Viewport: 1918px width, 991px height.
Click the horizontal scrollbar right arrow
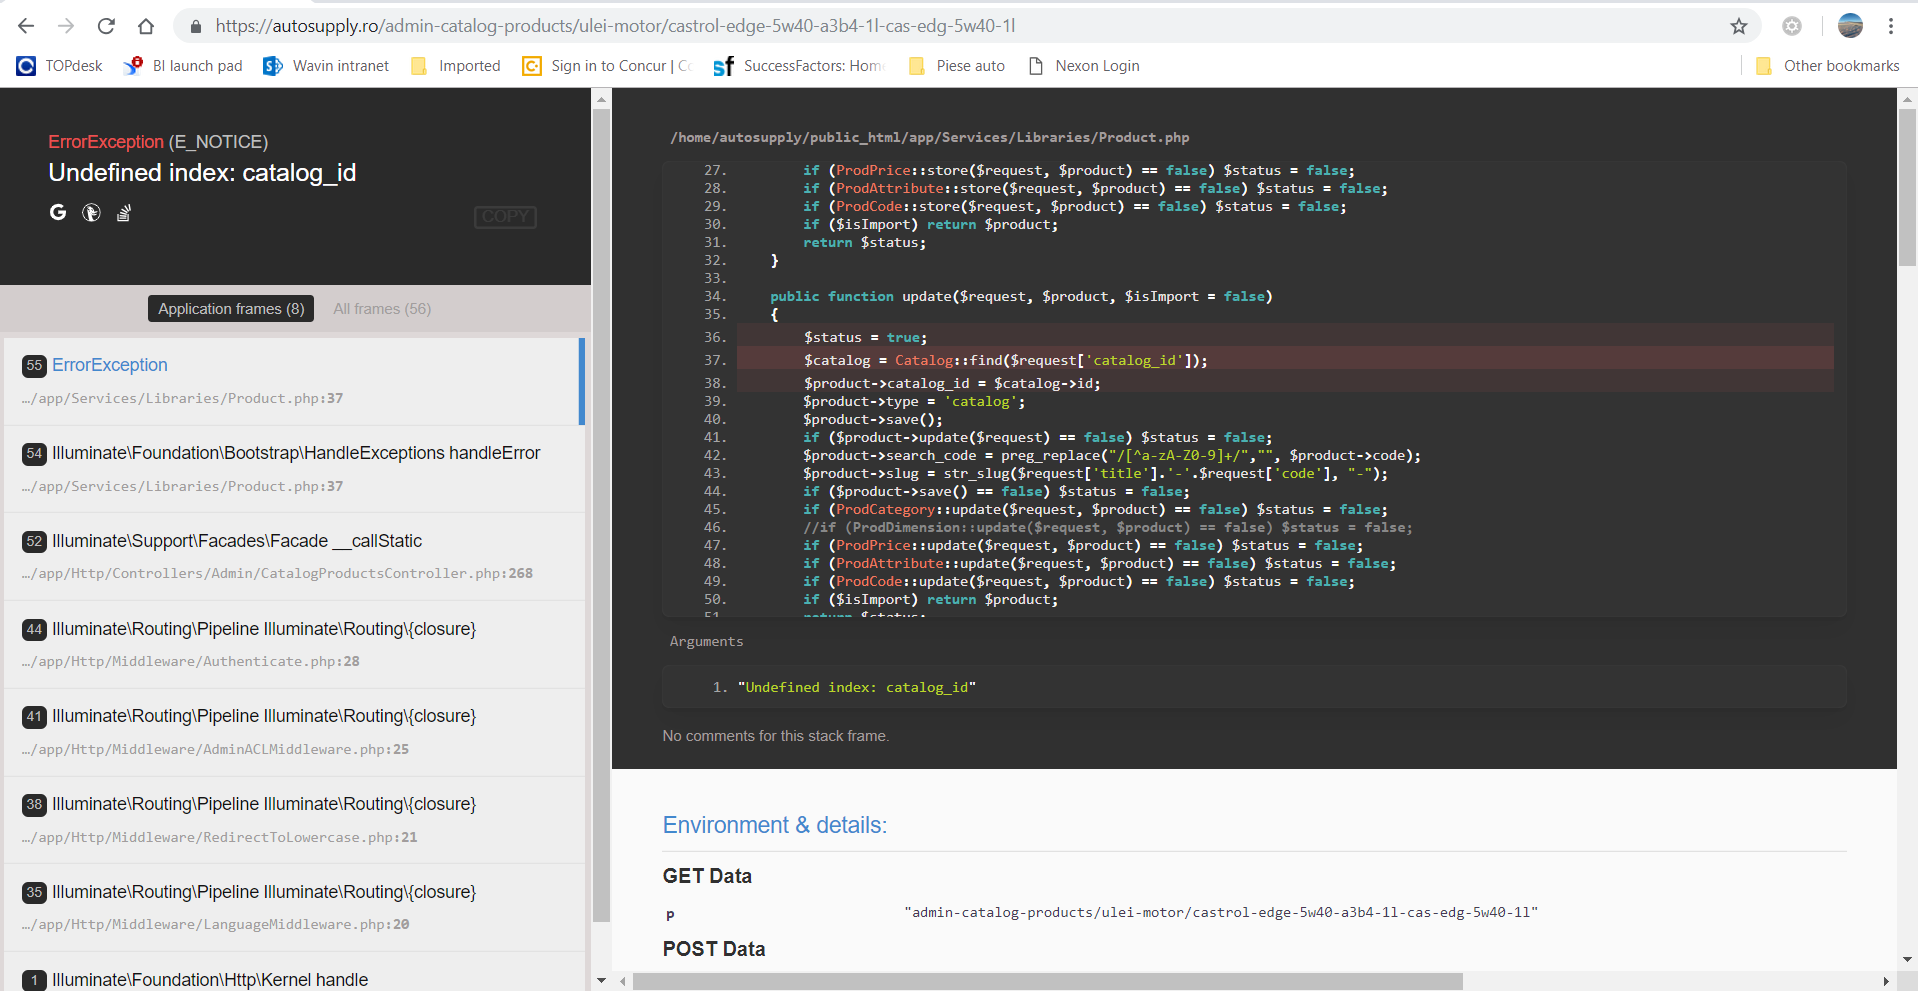1886,982
